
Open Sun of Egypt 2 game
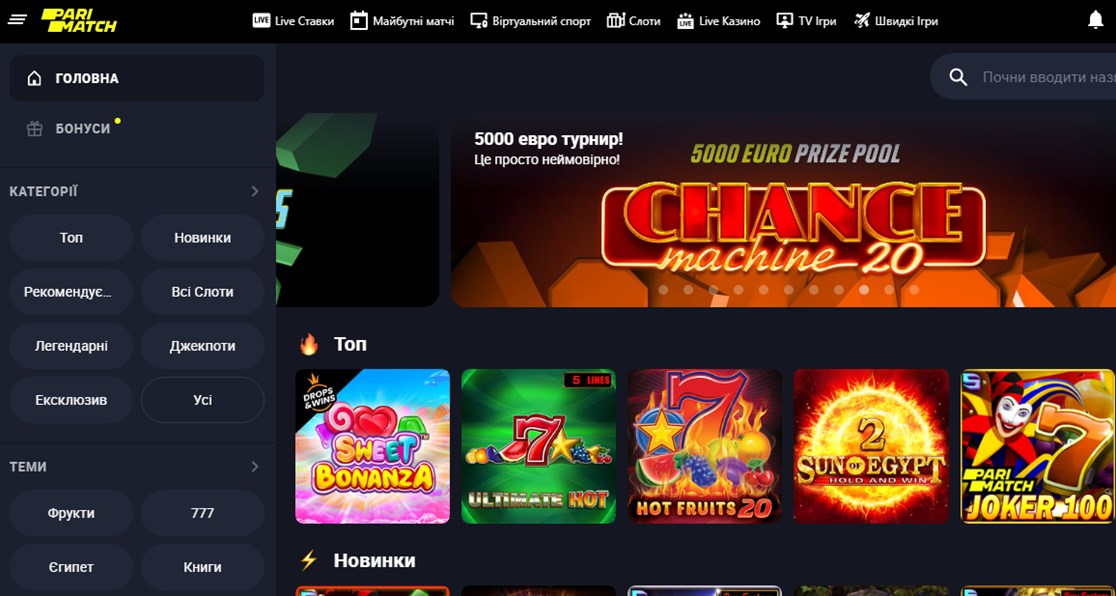coord(871,446)
